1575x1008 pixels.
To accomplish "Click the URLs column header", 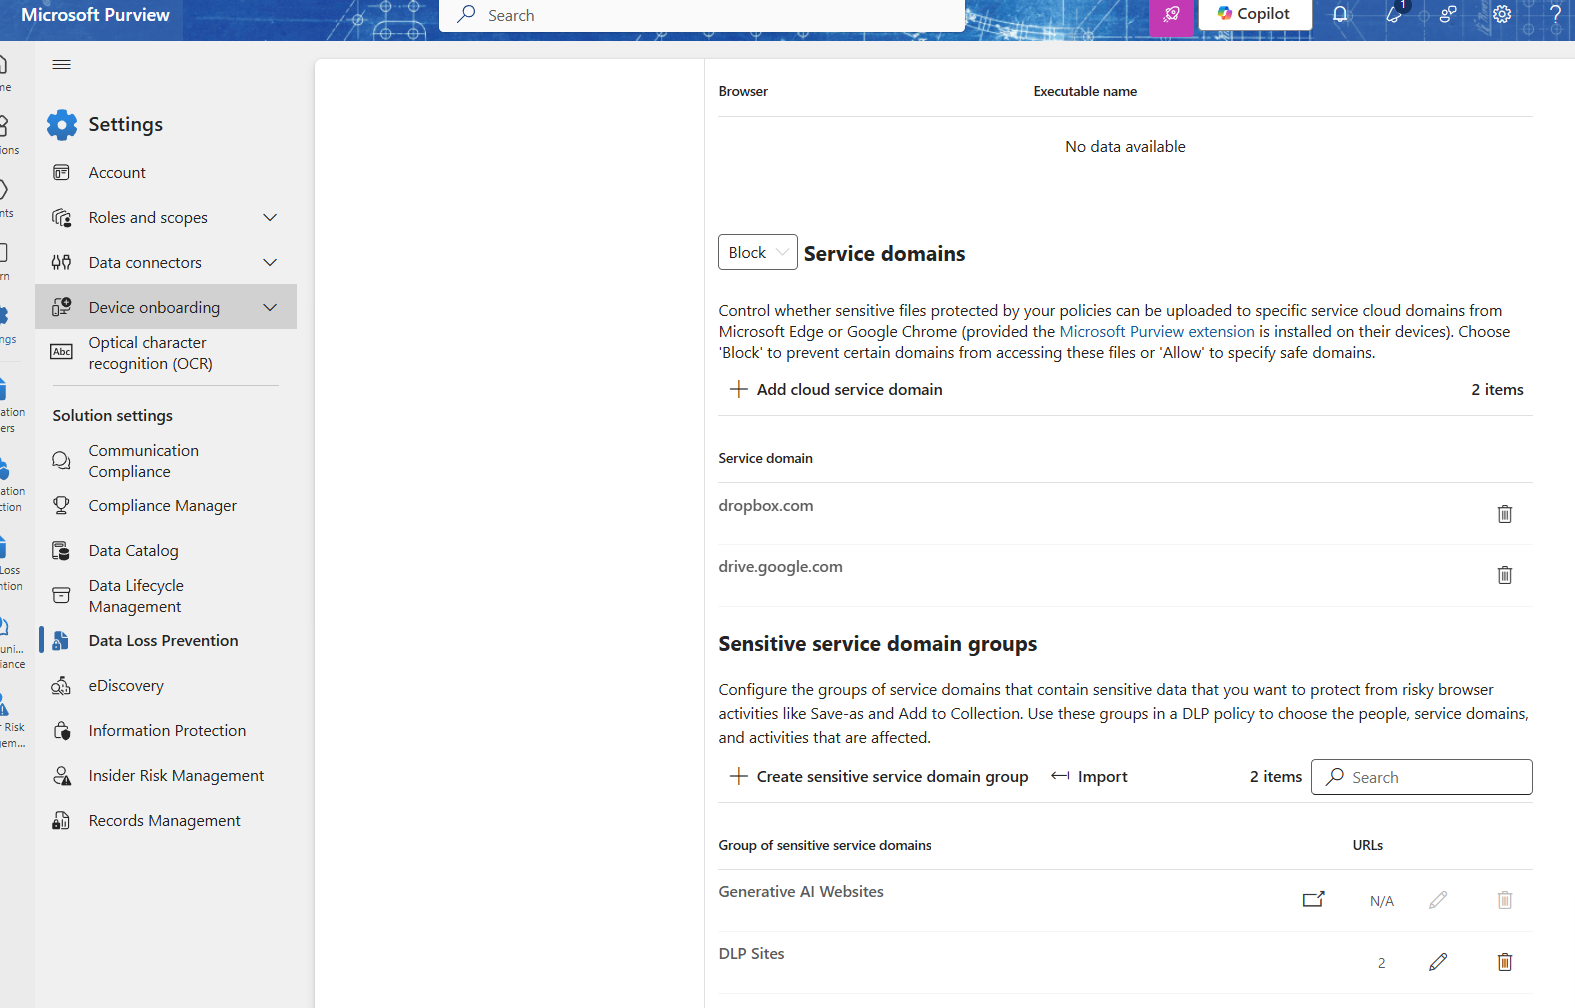I will pos(1367,845).
